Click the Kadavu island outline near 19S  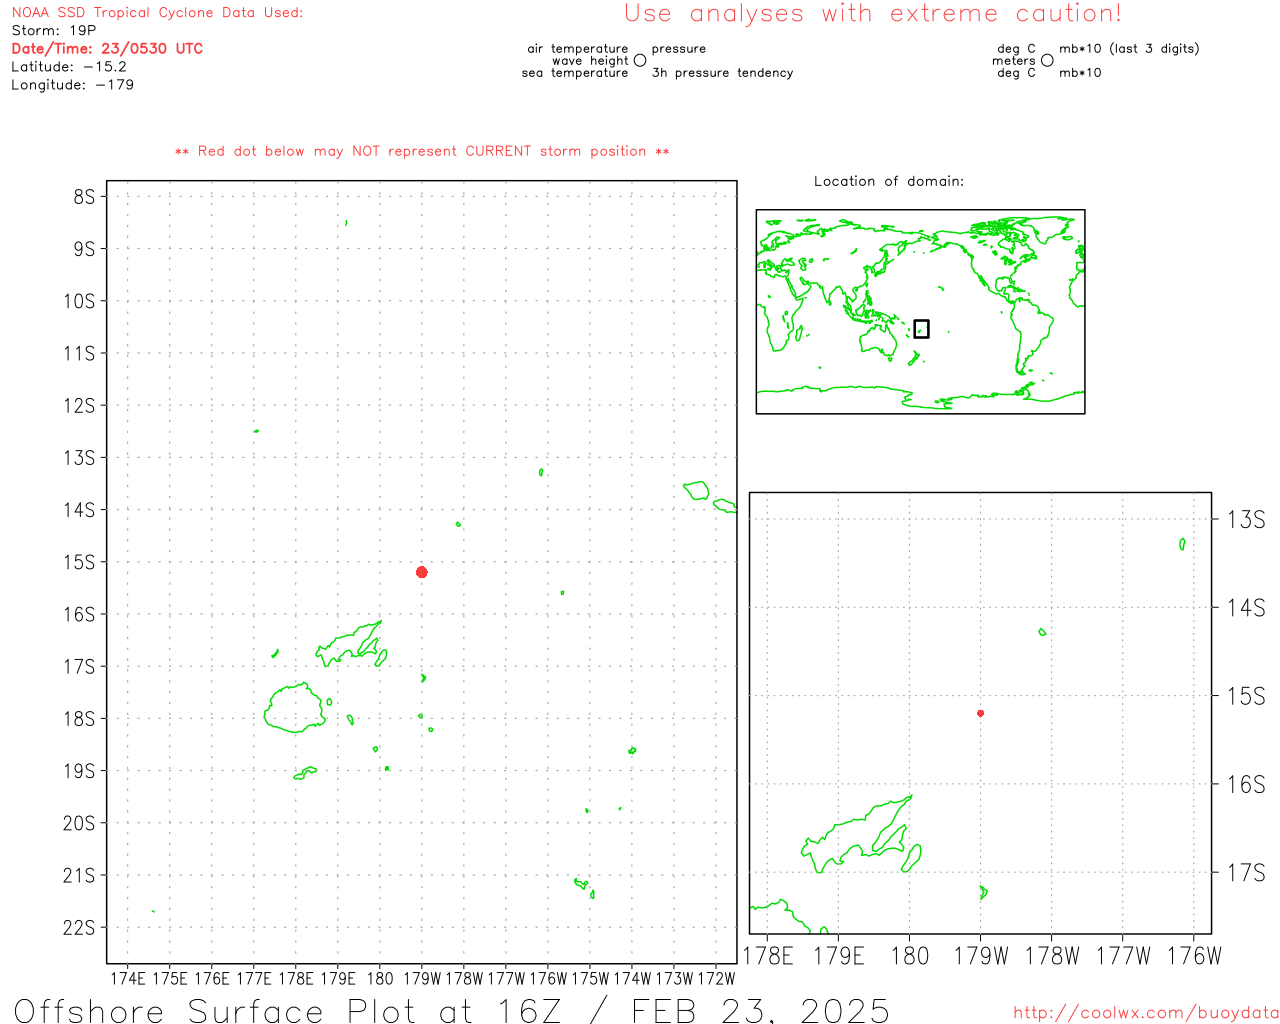click(305, 772)
